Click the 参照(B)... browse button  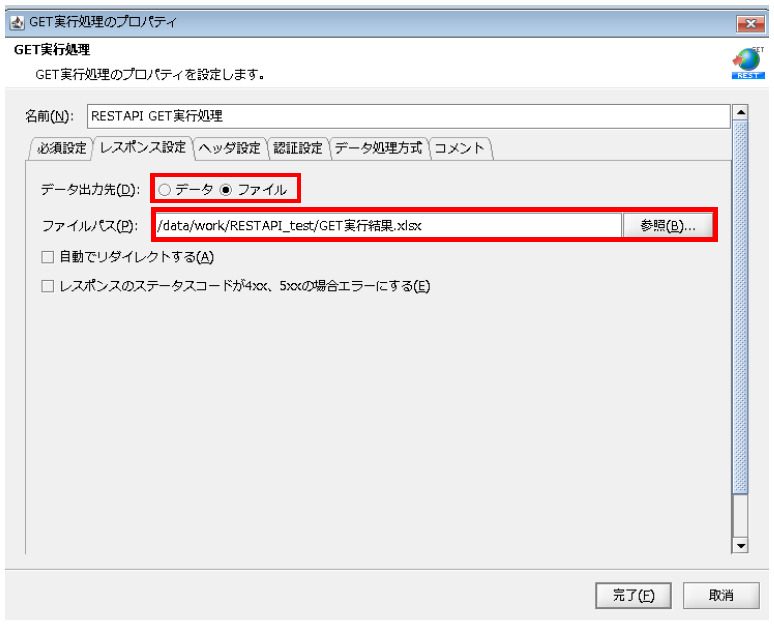(x=668, y=226)
